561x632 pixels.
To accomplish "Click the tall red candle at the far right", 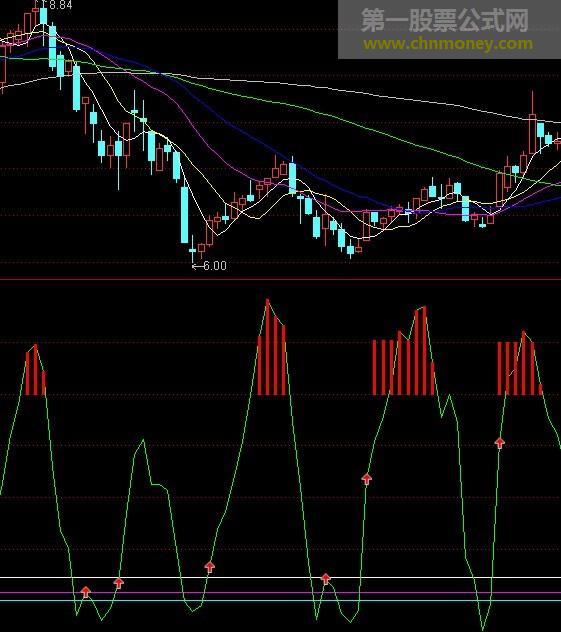I will pyautogui.click(x=532, y=134).
